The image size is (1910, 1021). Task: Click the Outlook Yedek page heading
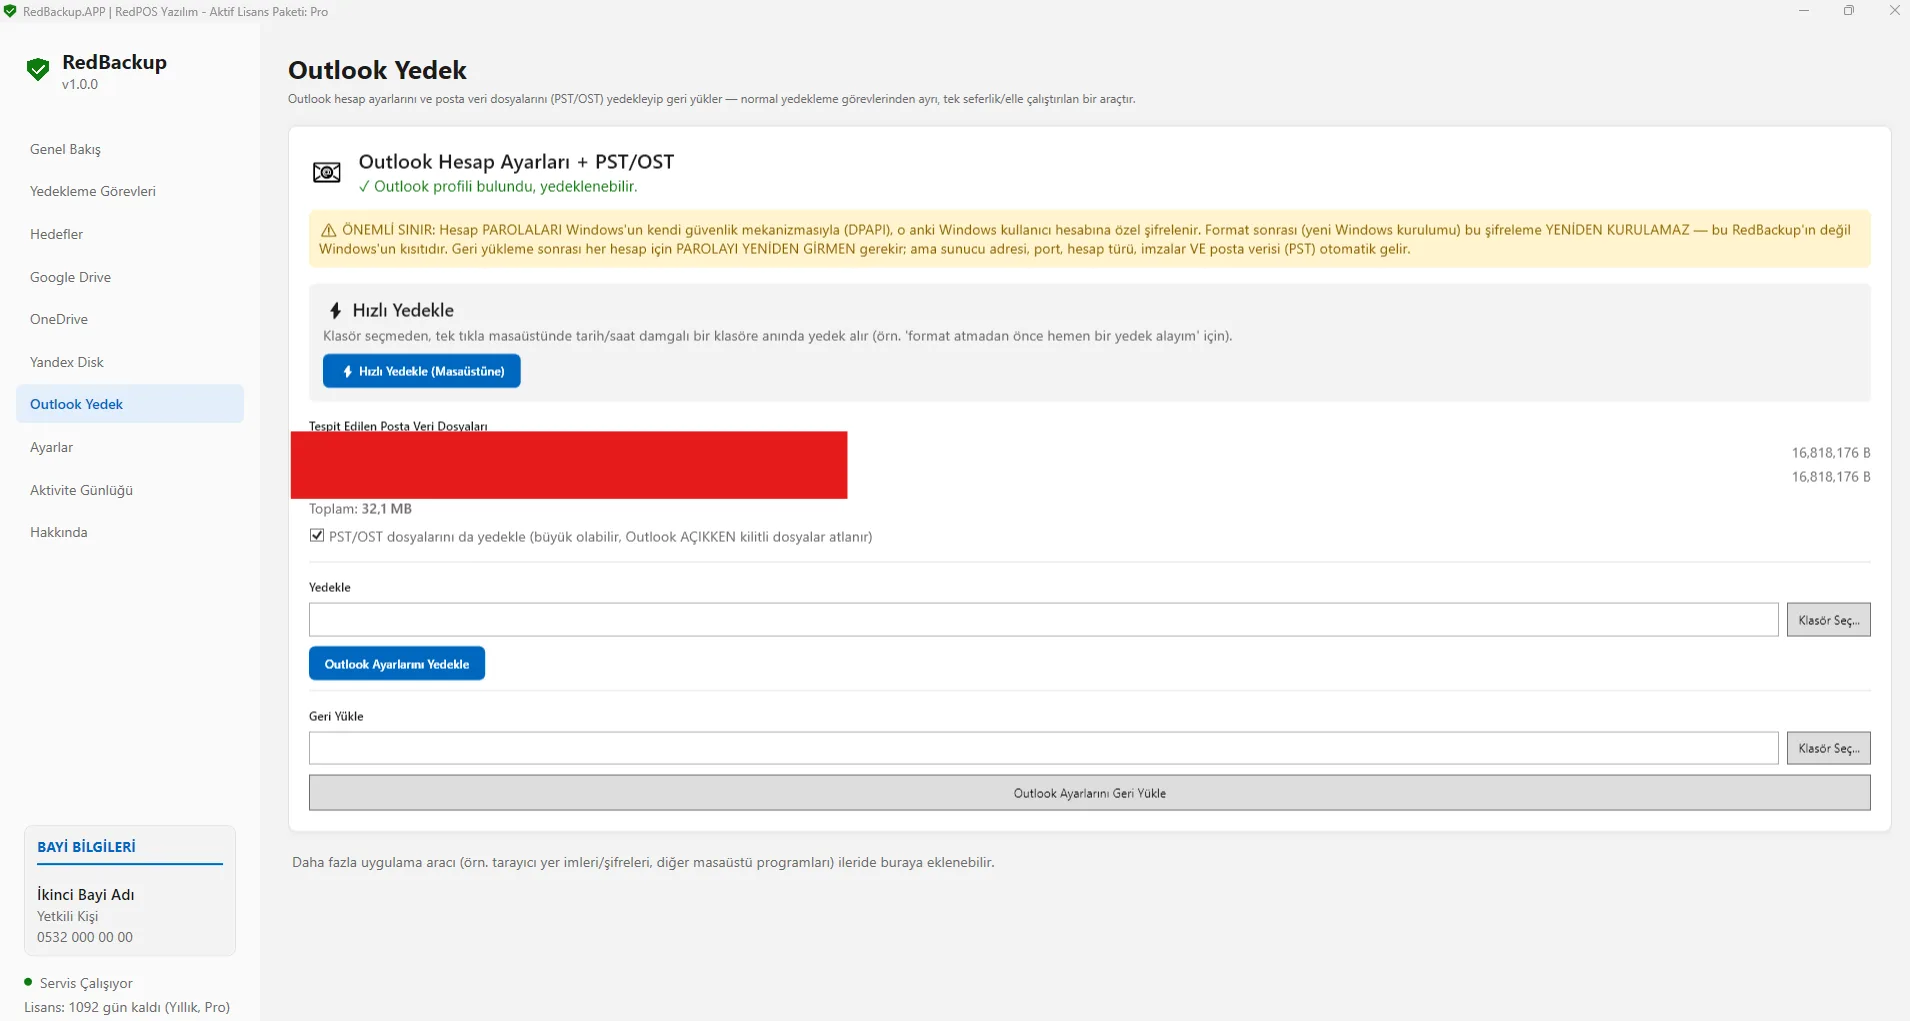click(377, 70)
